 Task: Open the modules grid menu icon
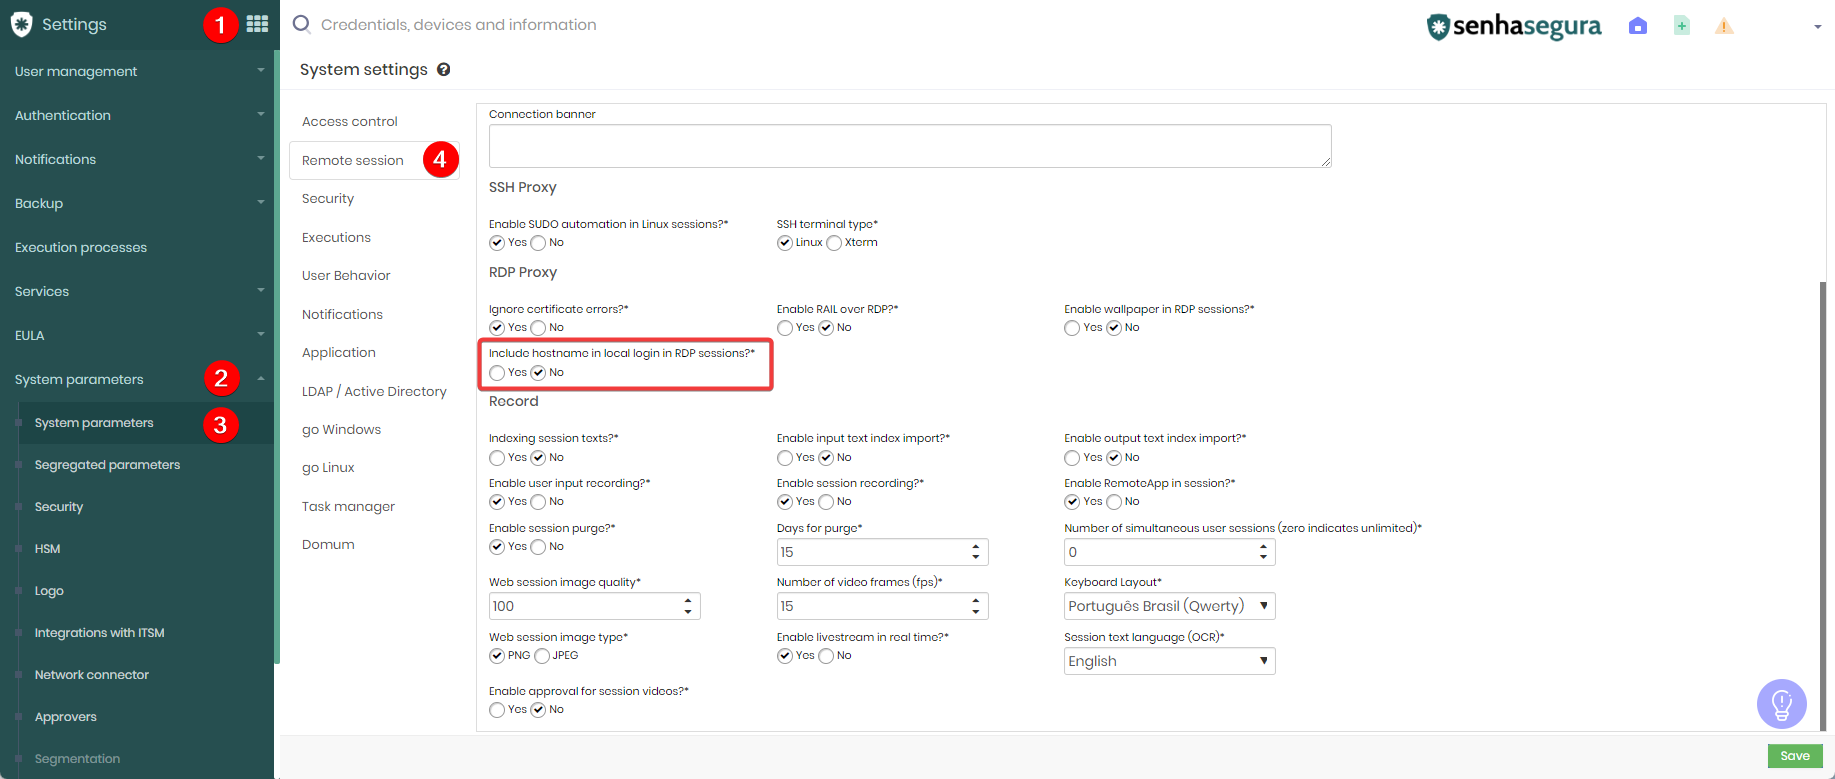[x=257, y=24]
